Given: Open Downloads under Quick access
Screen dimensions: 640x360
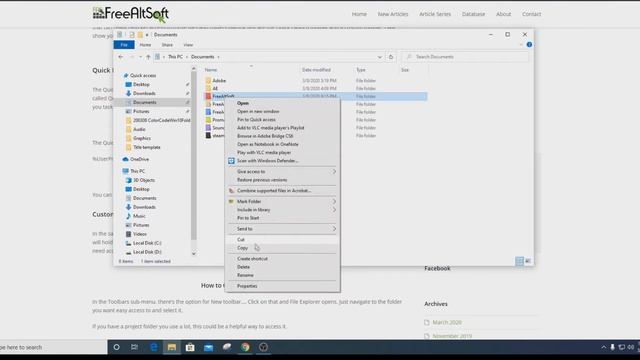Looking at the screenshot, I should [144, 93].
